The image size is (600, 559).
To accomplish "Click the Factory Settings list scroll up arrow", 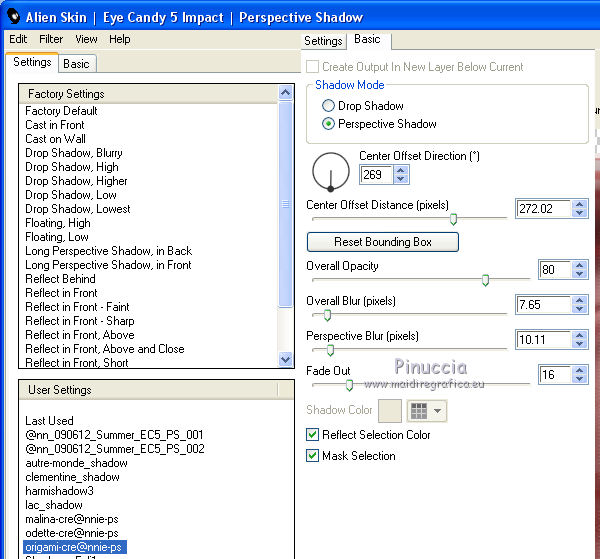I will [x=285, y=92].
